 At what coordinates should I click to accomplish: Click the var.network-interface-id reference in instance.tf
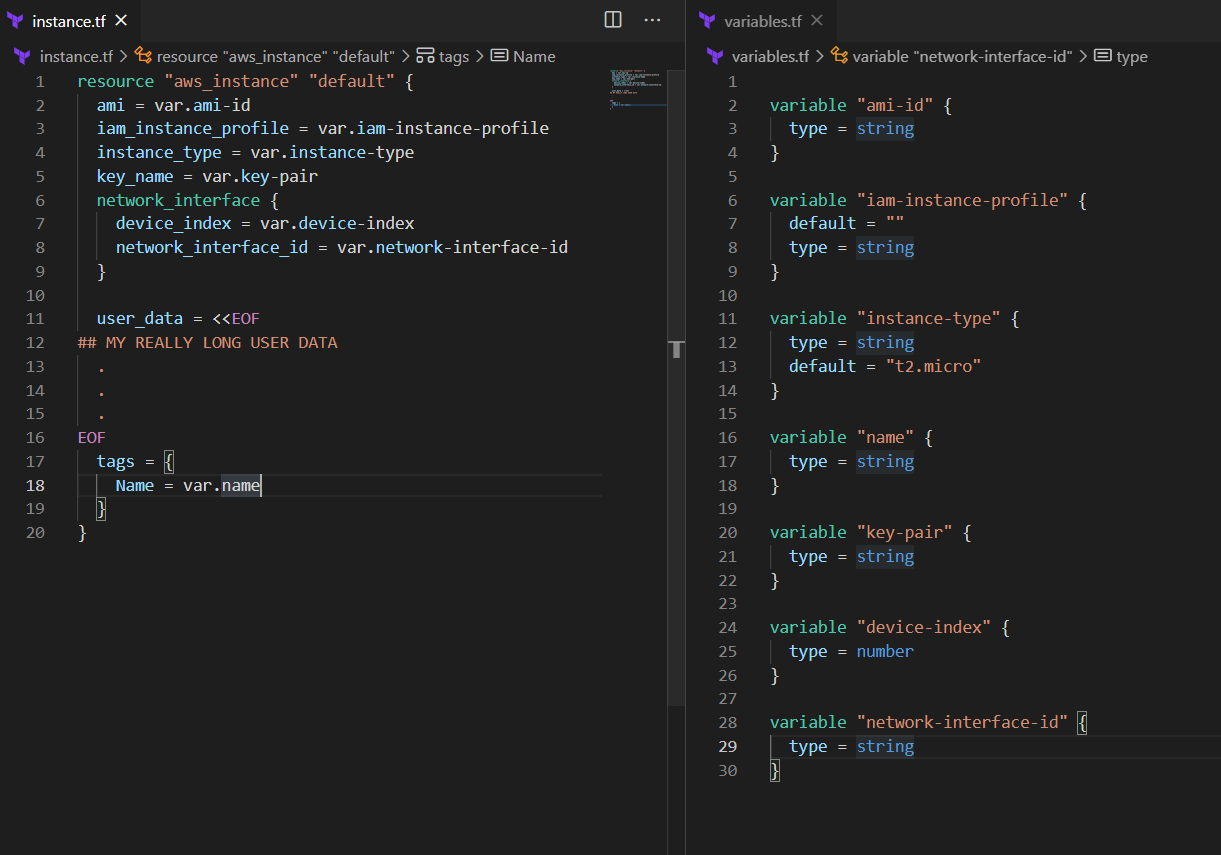tap(452, 247)
